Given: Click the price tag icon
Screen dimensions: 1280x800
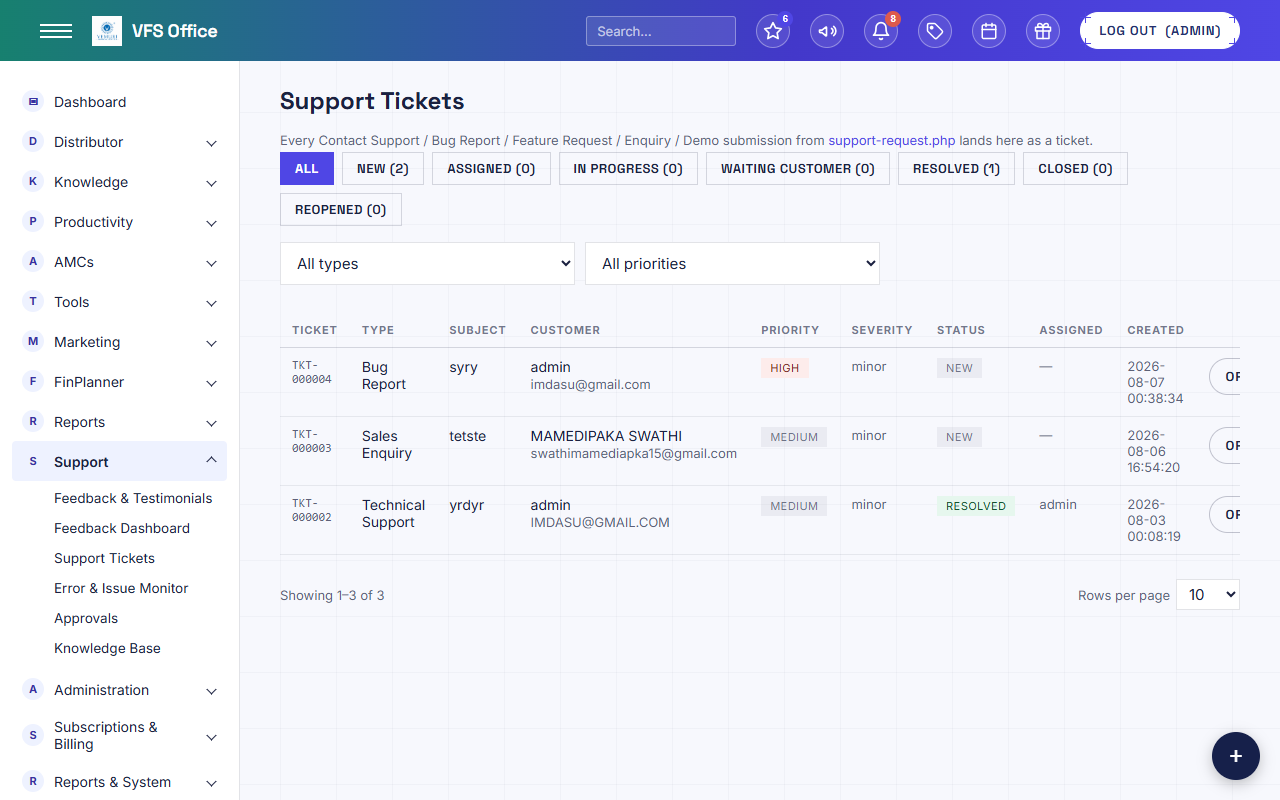Looking at the screenshot, I should click(935, 31).
